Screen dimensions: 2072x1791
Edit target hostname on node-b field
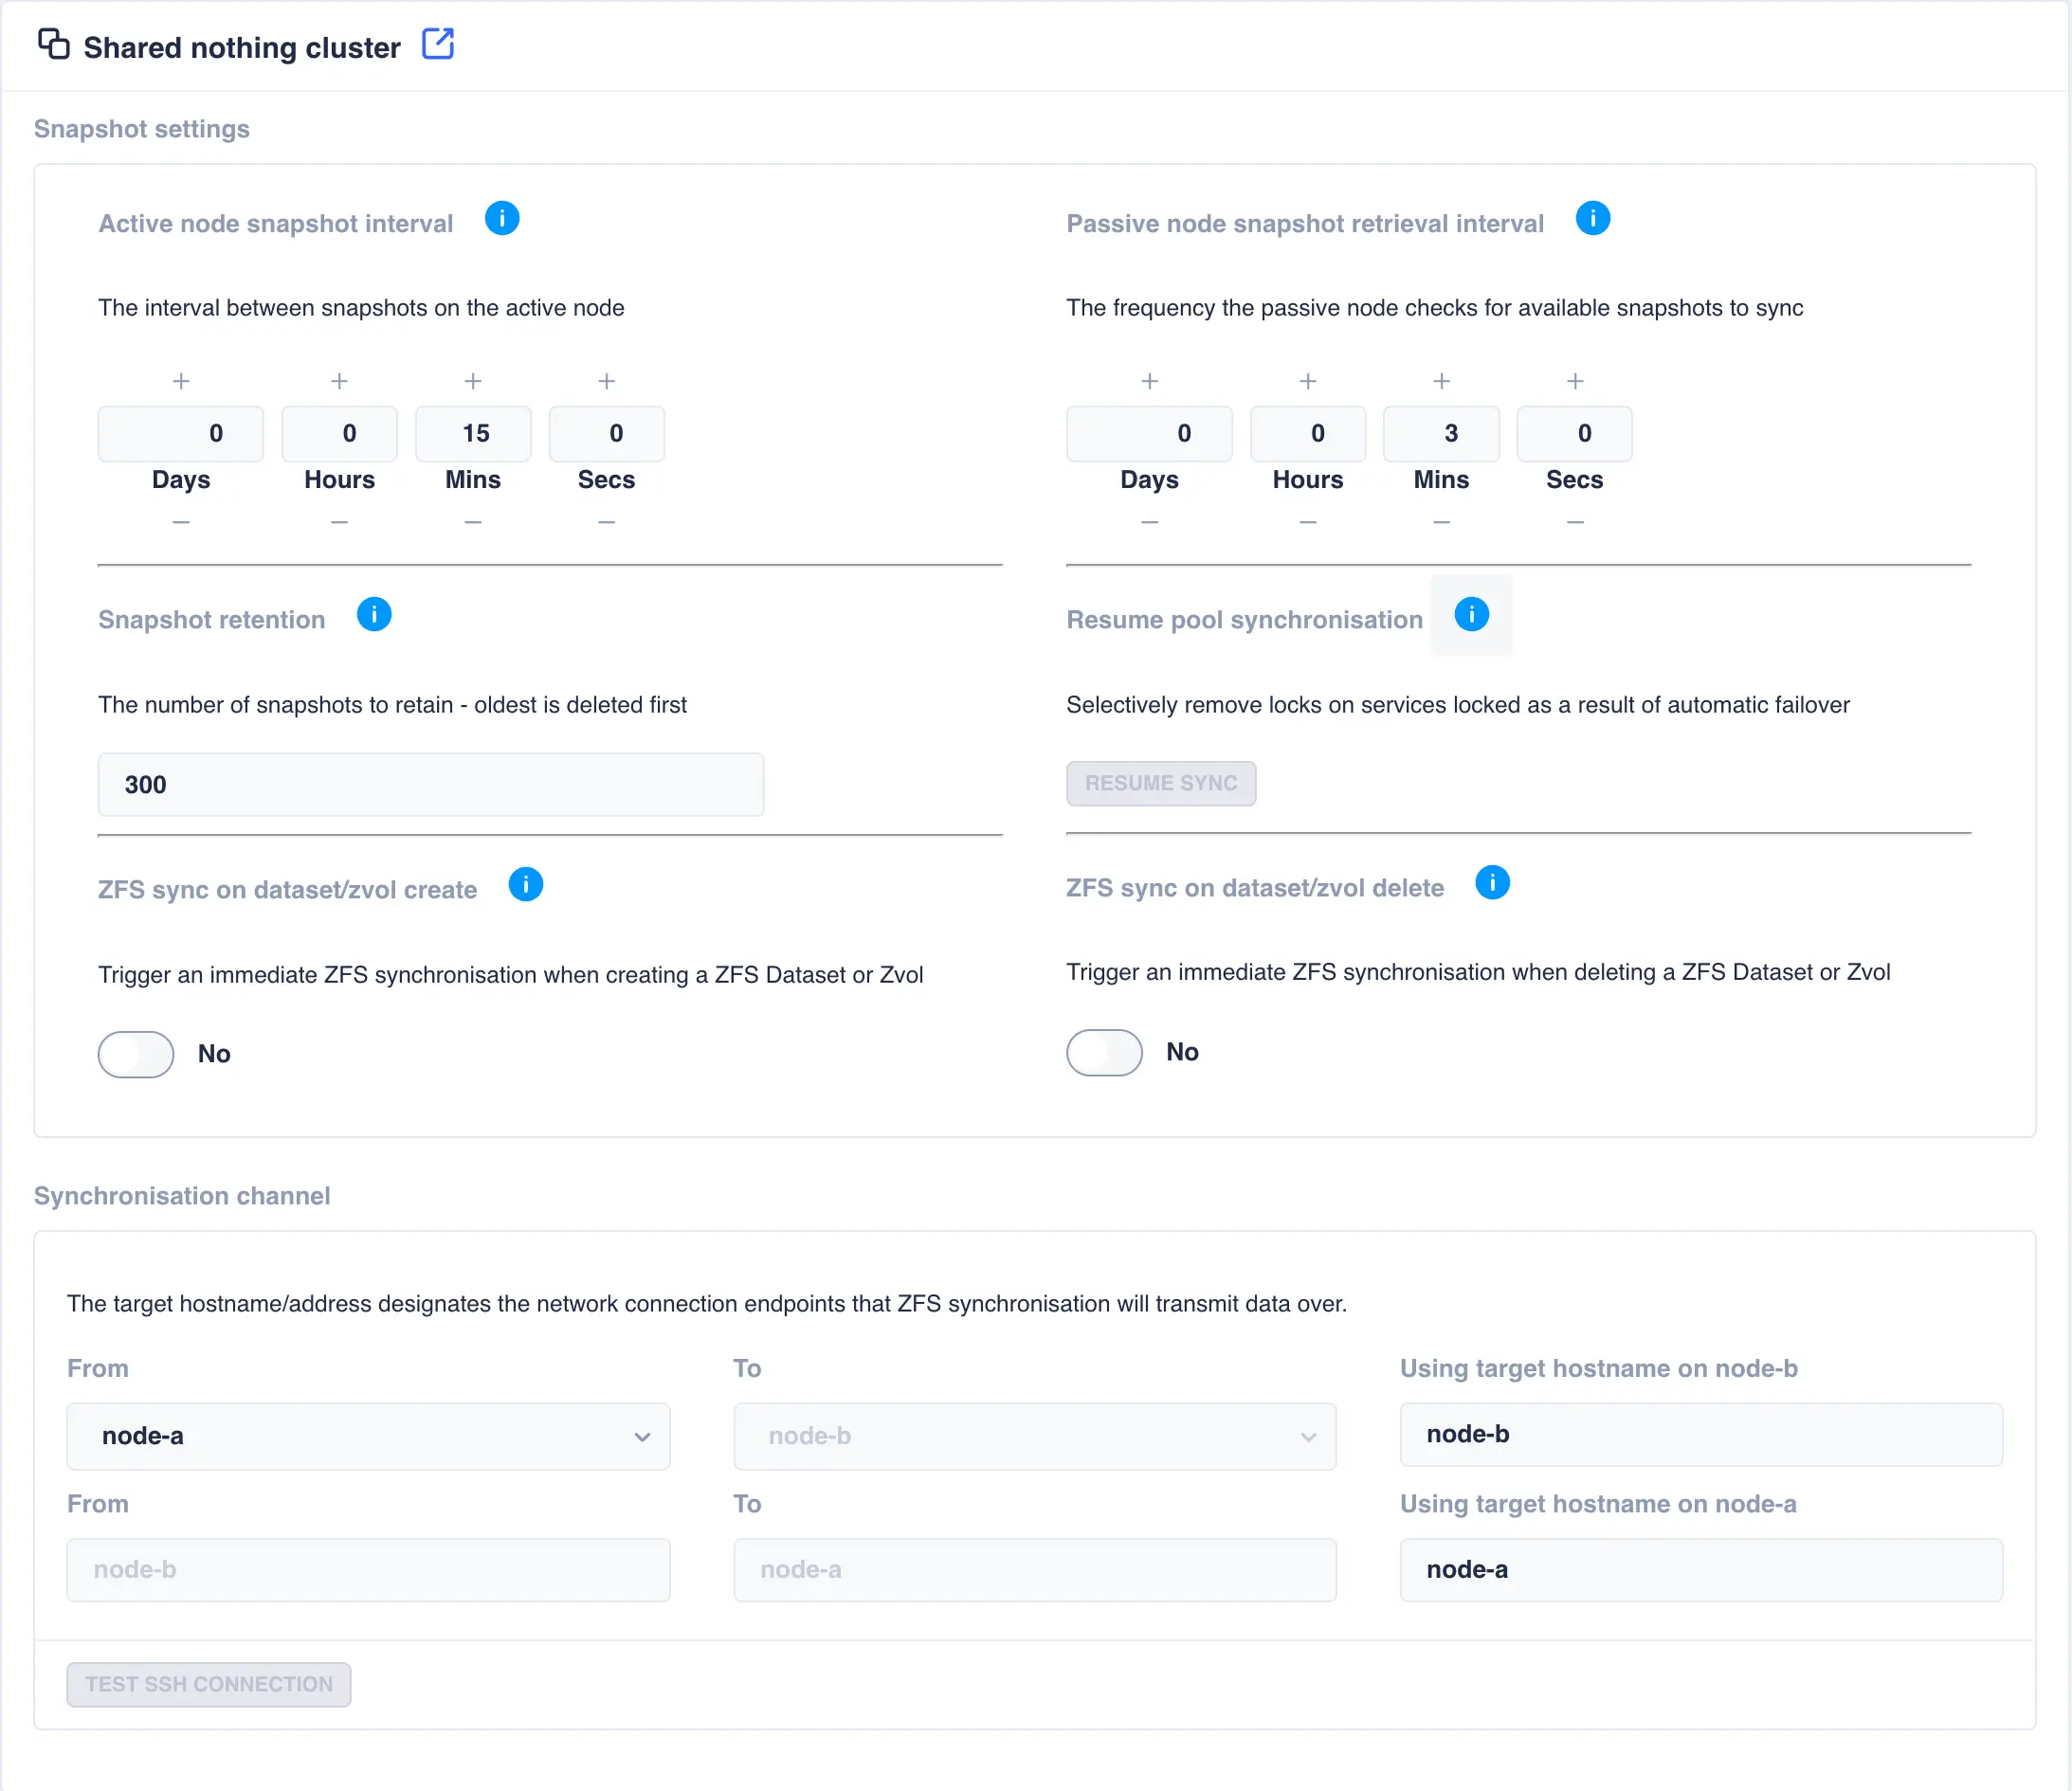(1701, 1434)
